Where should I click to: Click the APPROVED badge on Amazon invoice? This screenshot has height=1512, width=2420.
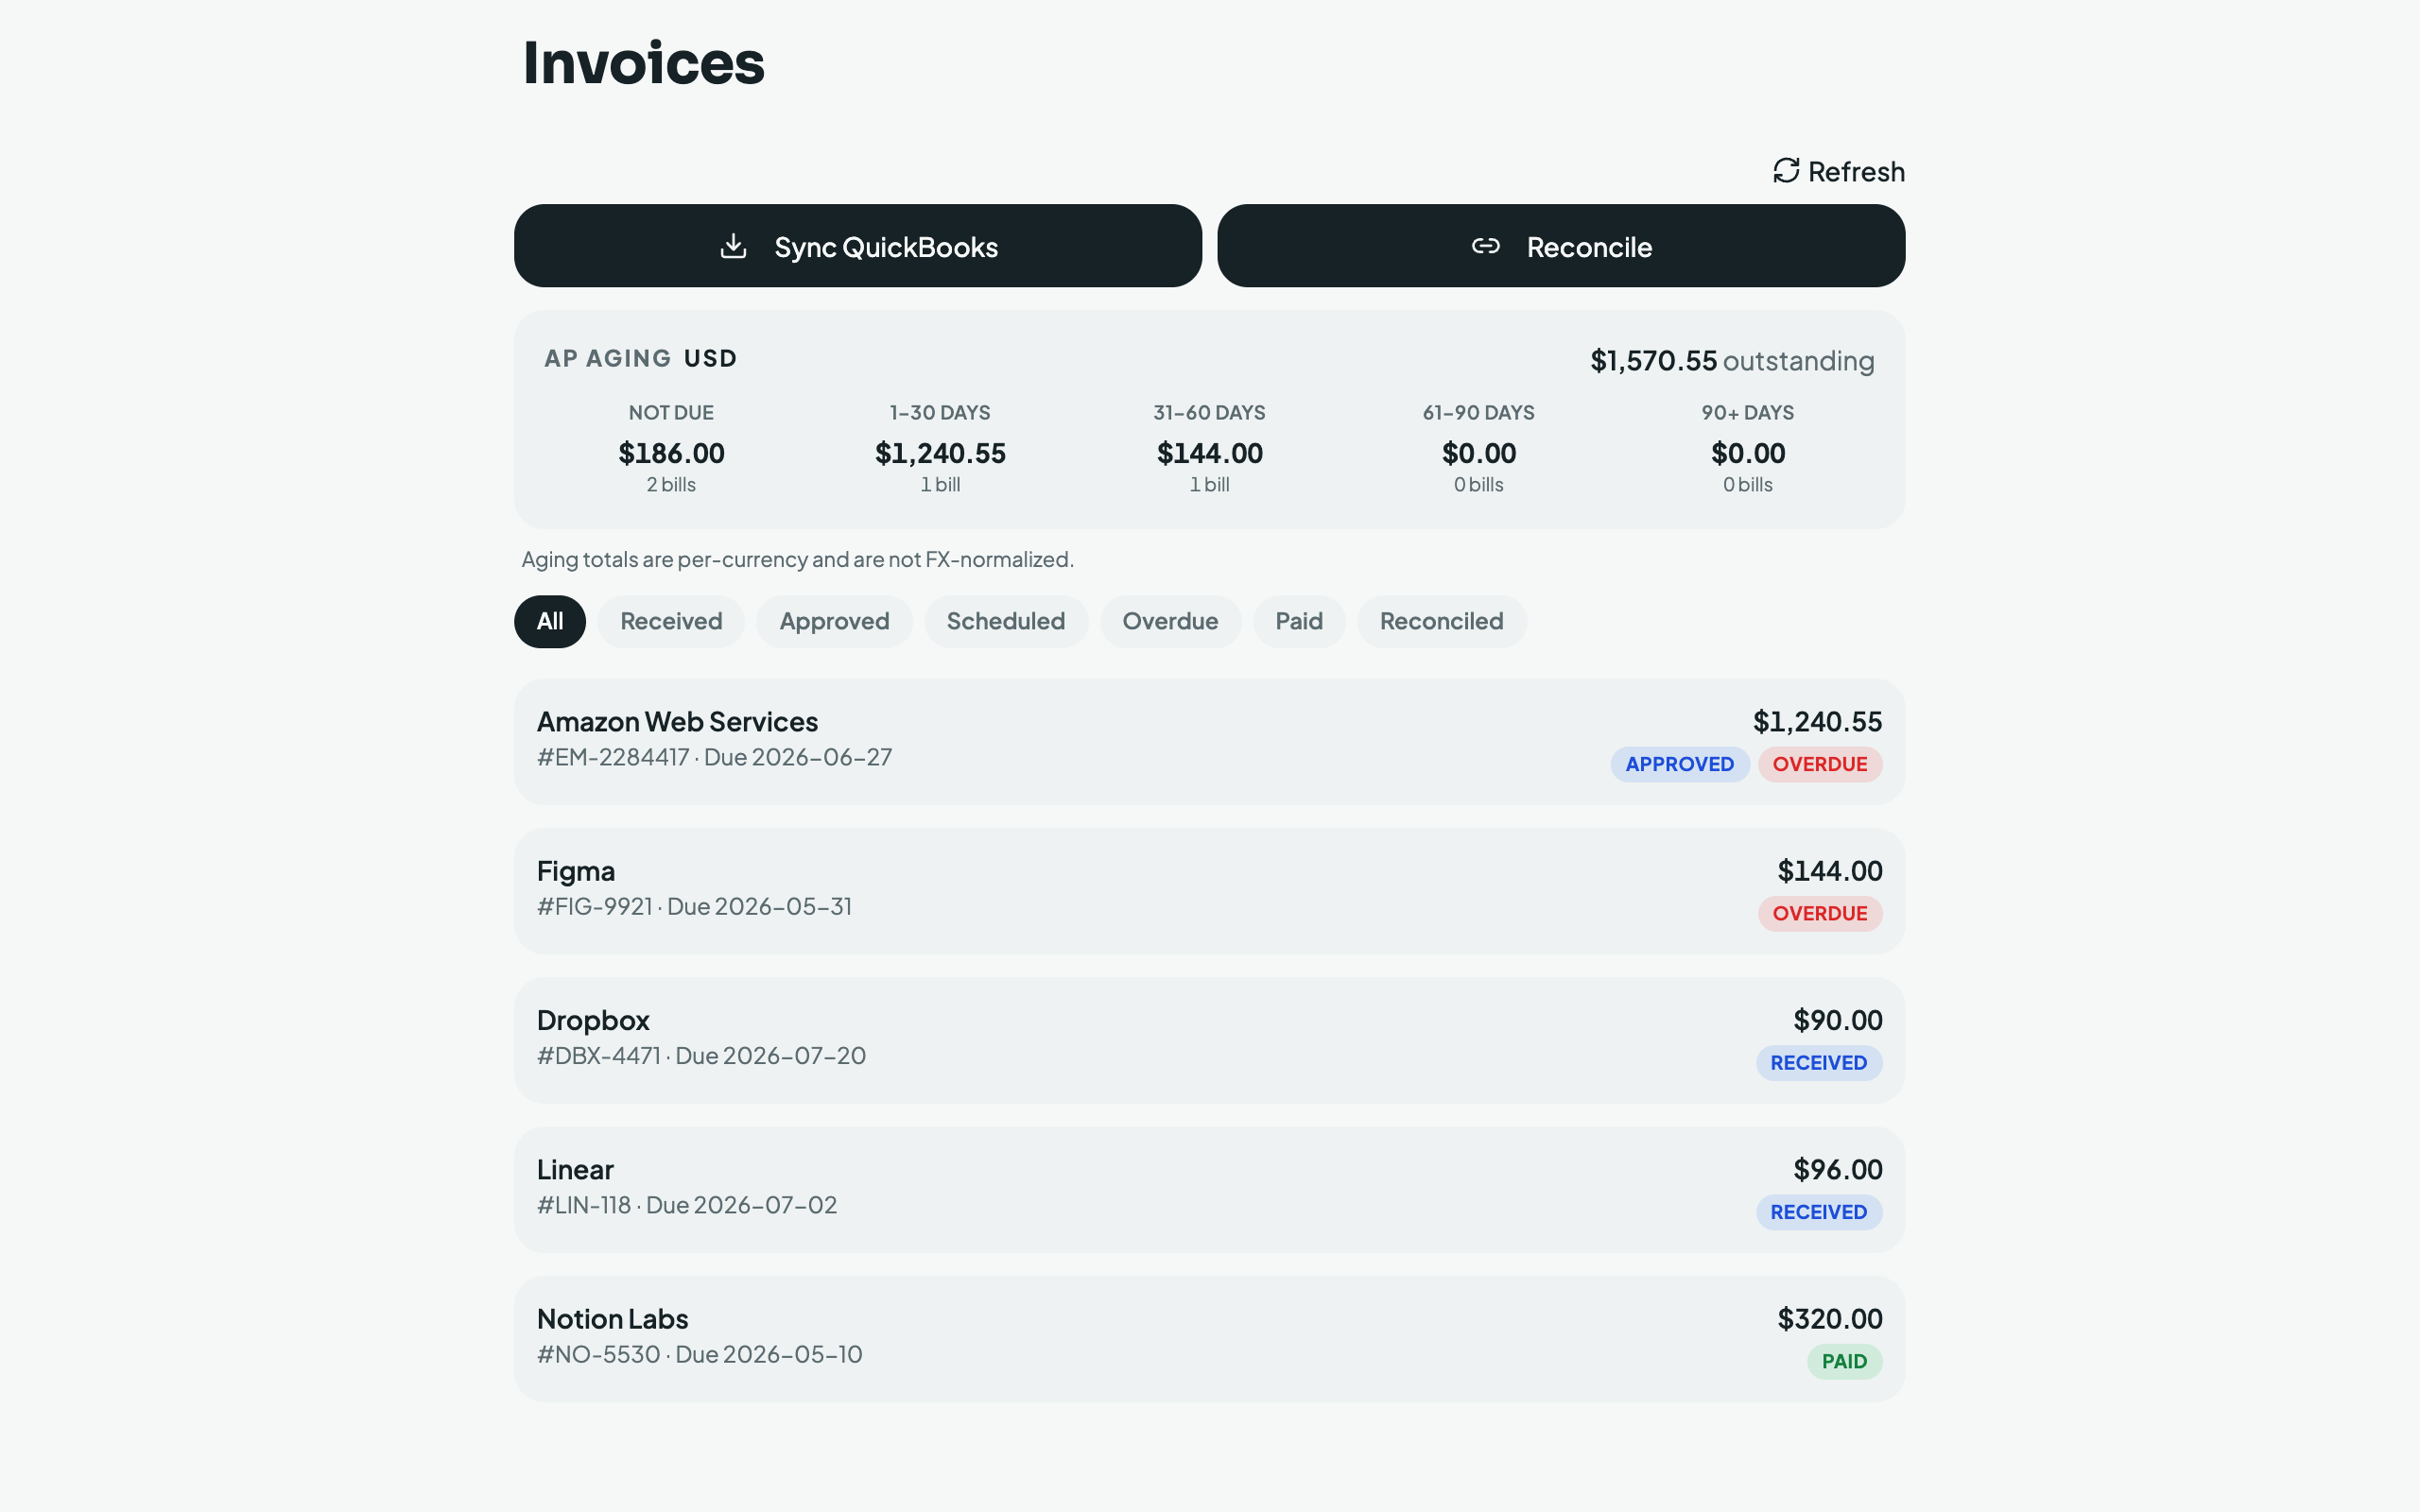click(1679, 764)
